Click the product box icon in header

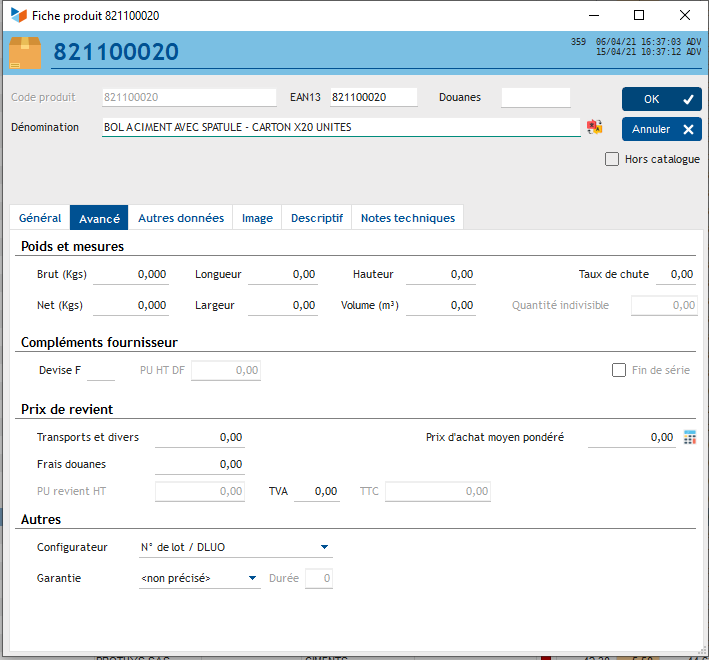tap(25, 53)
